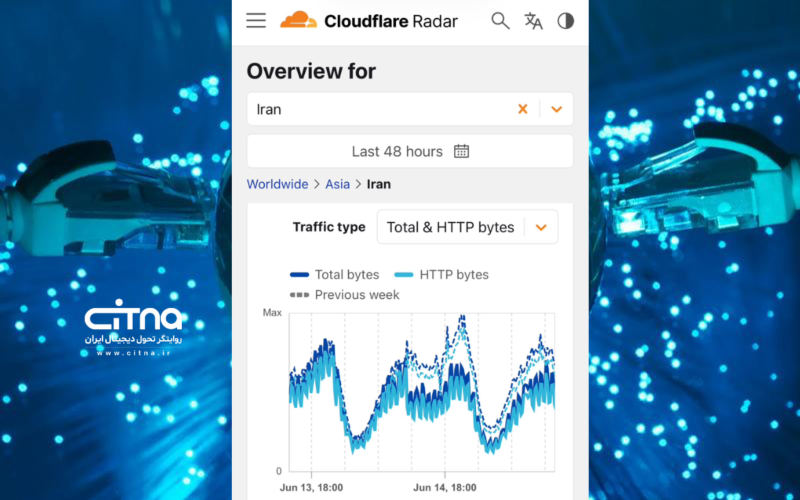Click the Cloudflare cloud logo
This screenshot has width=800, height=500.
point(298,20)
